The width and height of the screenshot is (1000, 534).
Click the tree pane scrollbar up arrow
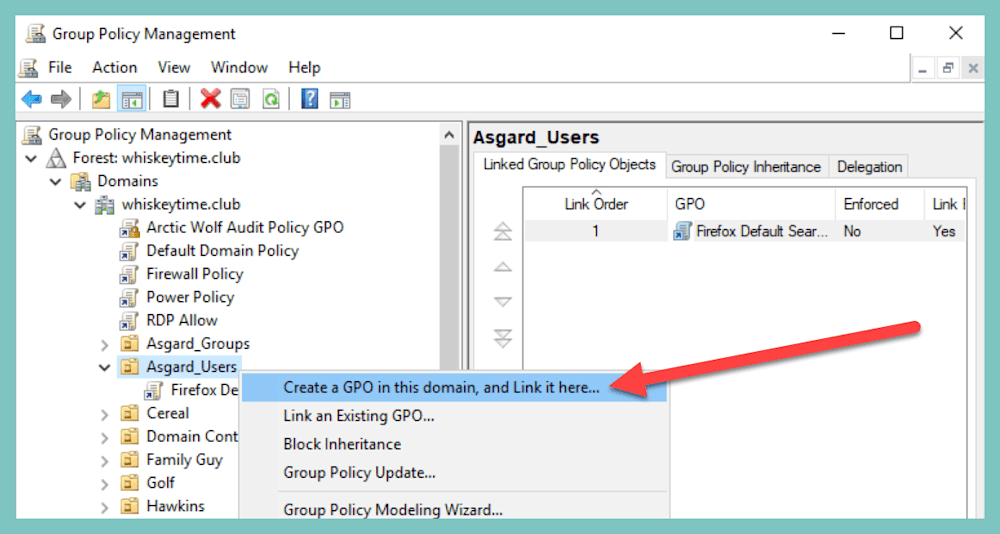[x=449, y=135]
